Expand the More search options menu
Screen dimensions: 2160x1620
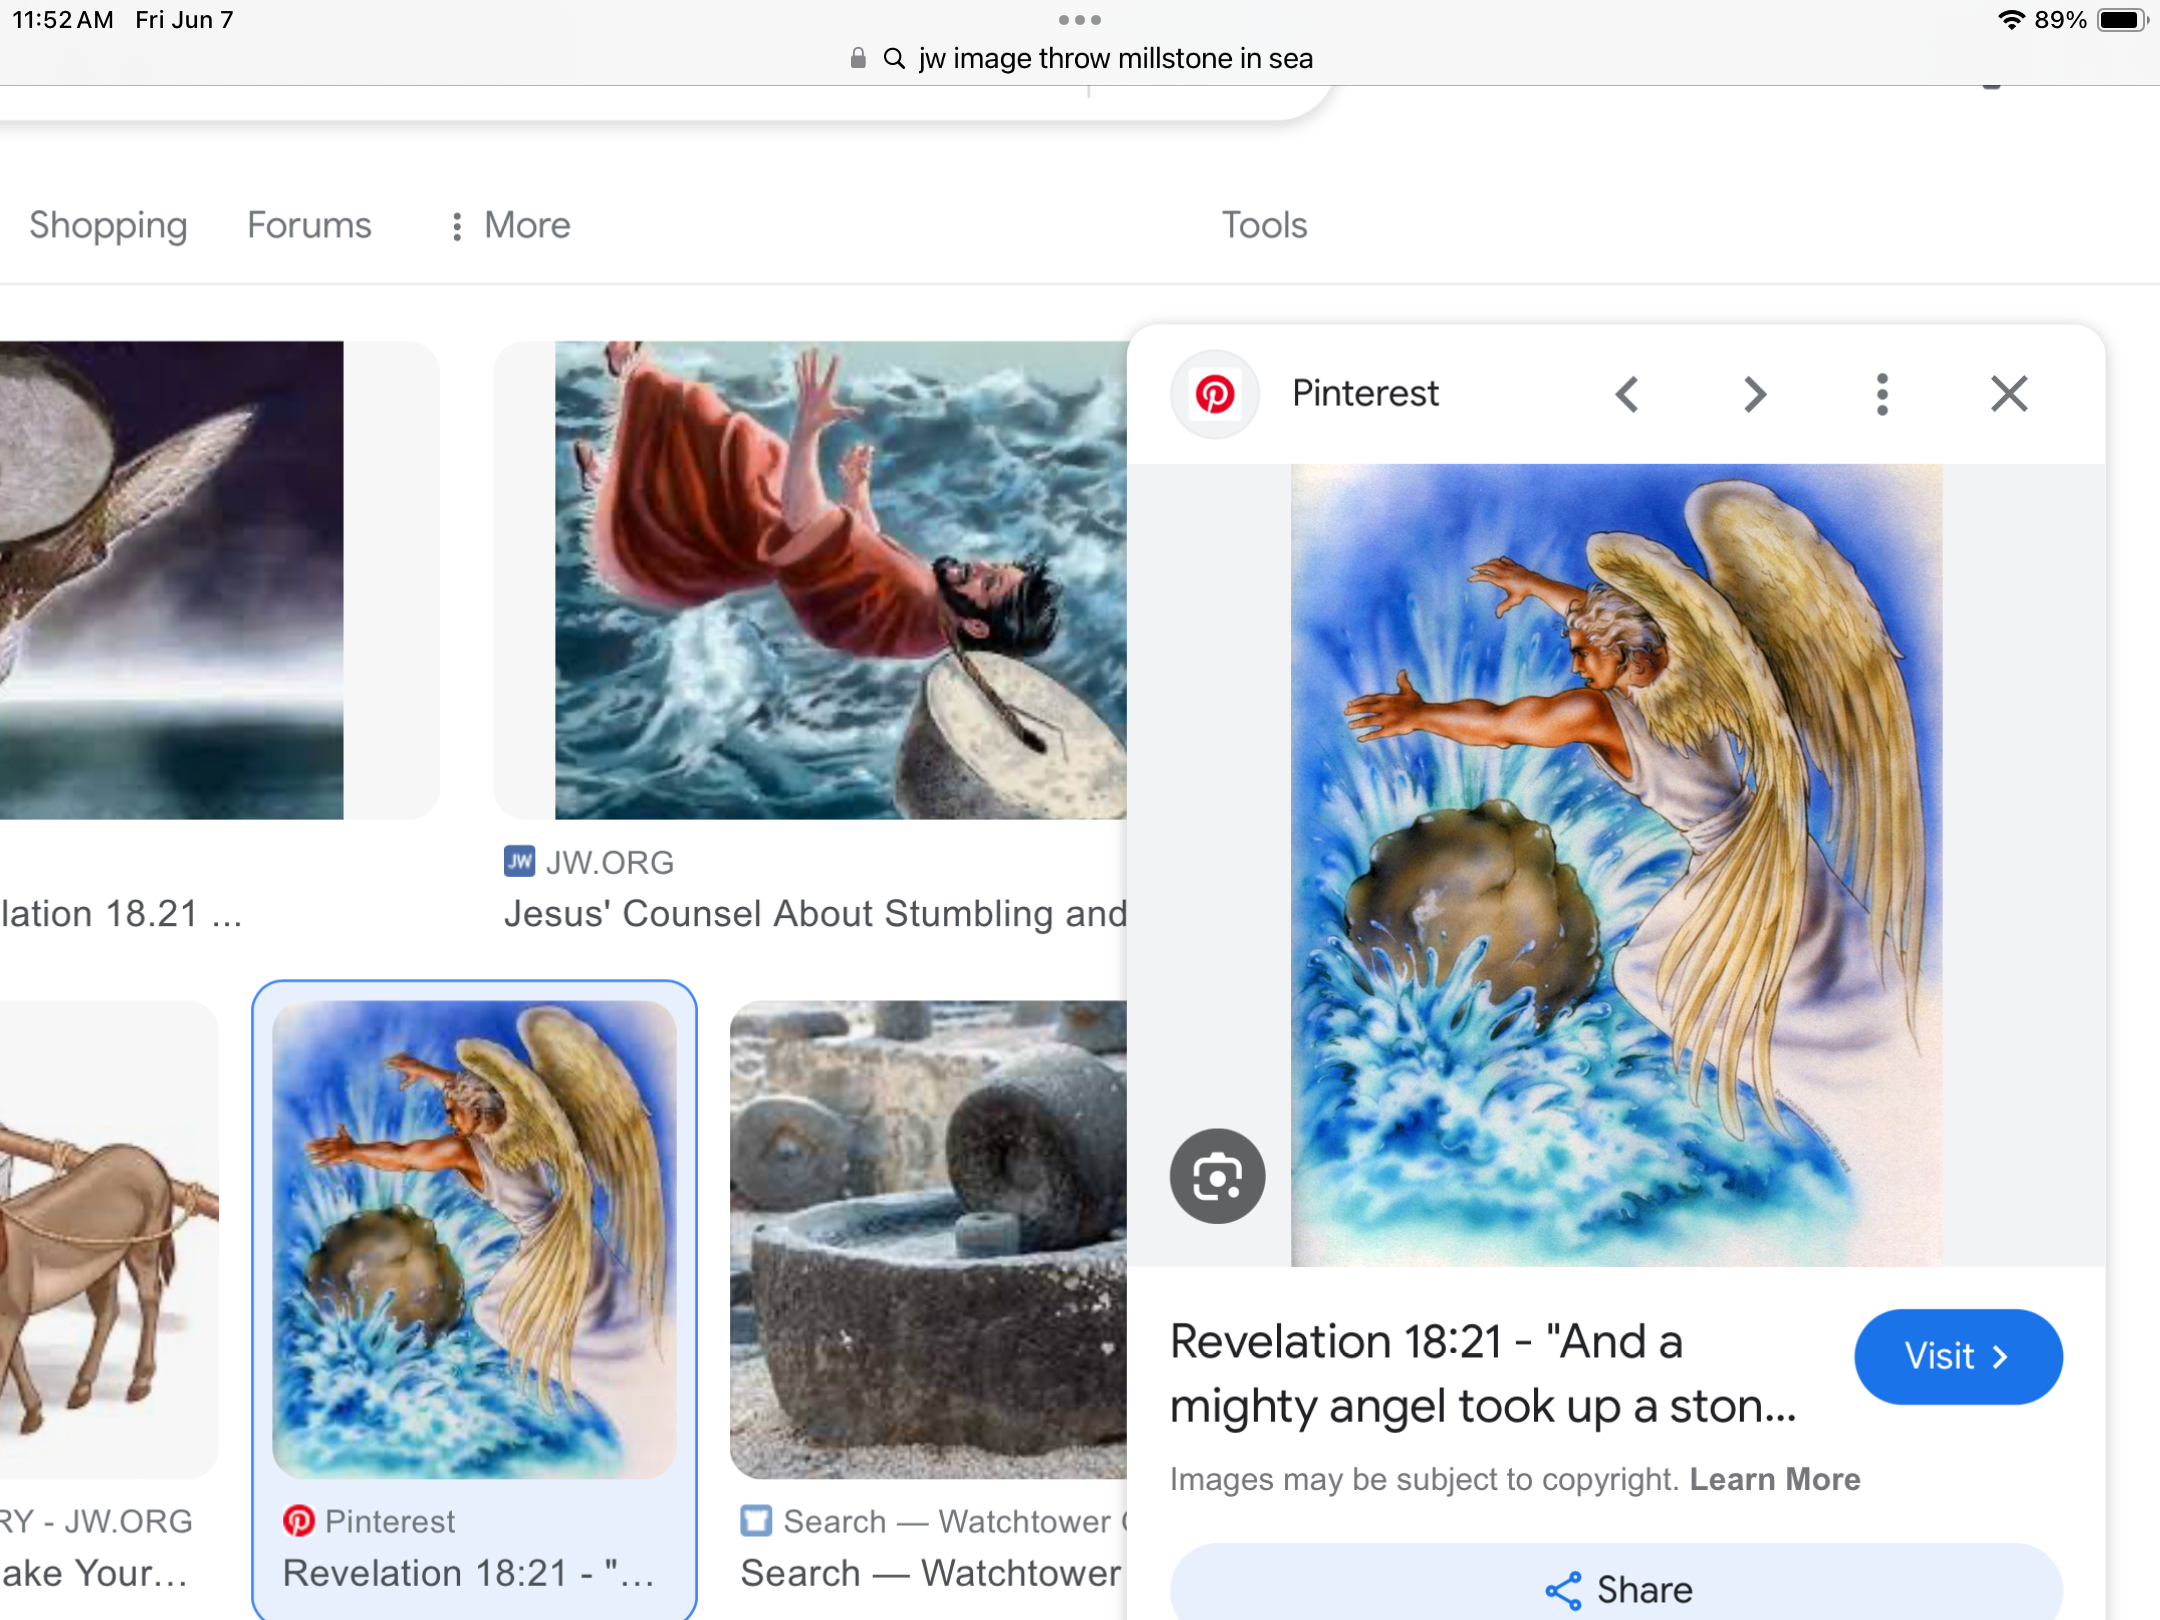pos(511,225)
